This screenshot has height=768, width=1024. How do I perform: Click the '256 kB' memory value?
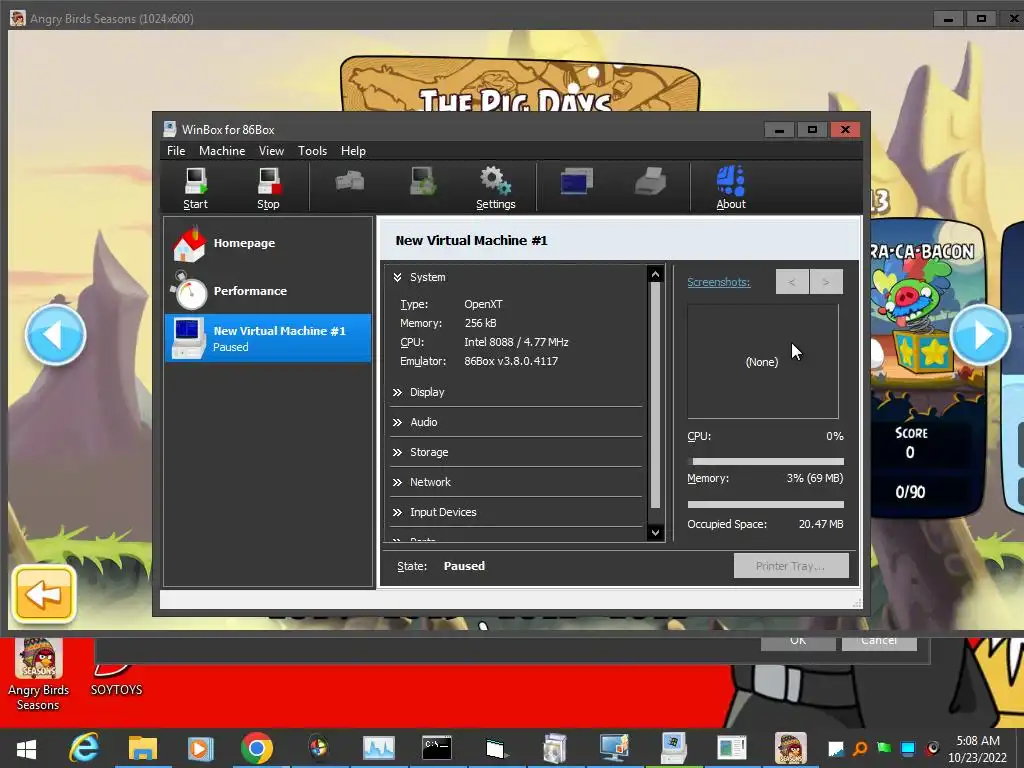480,323
